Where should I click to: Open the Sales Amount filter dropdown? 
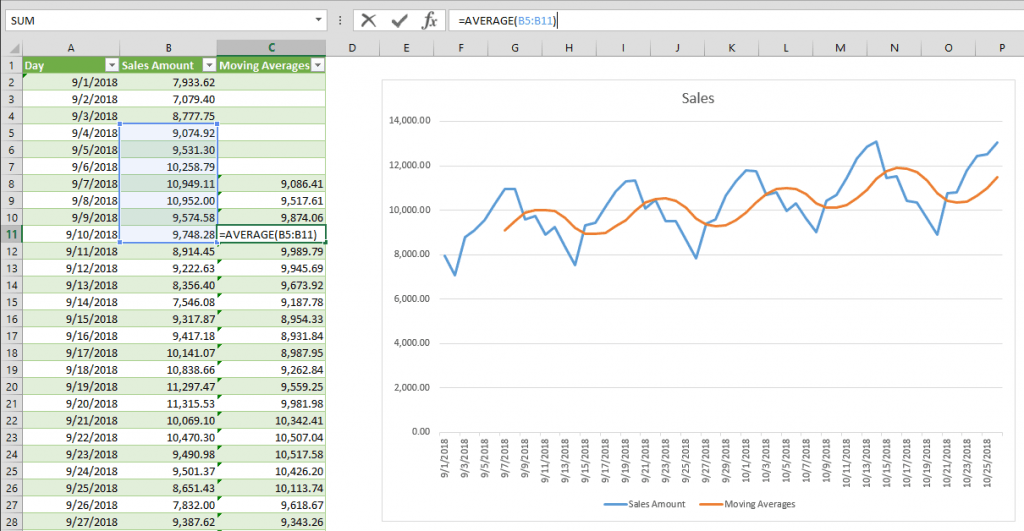(209, 65)
